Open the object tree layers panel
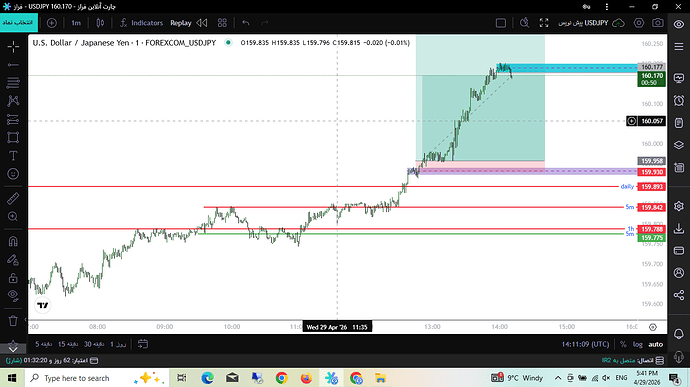 (679, 145)
